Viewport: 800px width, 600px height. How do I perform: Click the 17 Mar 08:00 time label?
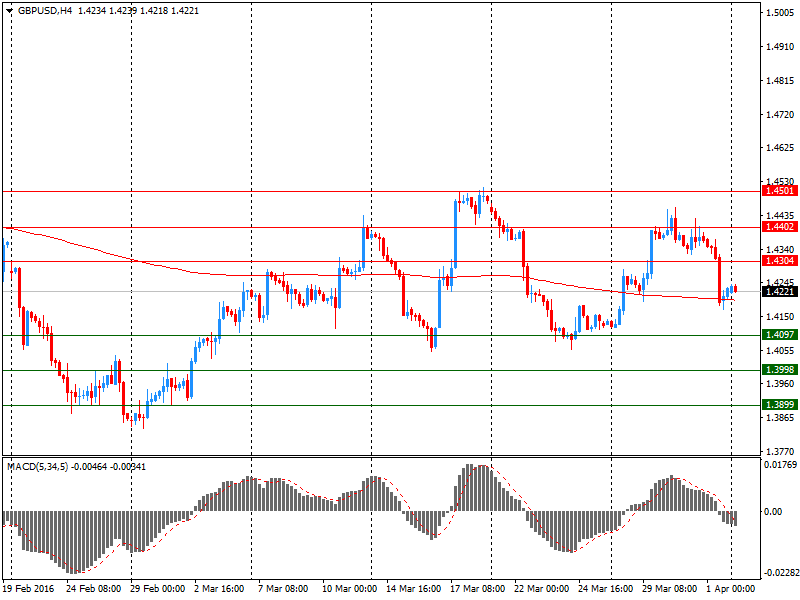click(478, 589)
